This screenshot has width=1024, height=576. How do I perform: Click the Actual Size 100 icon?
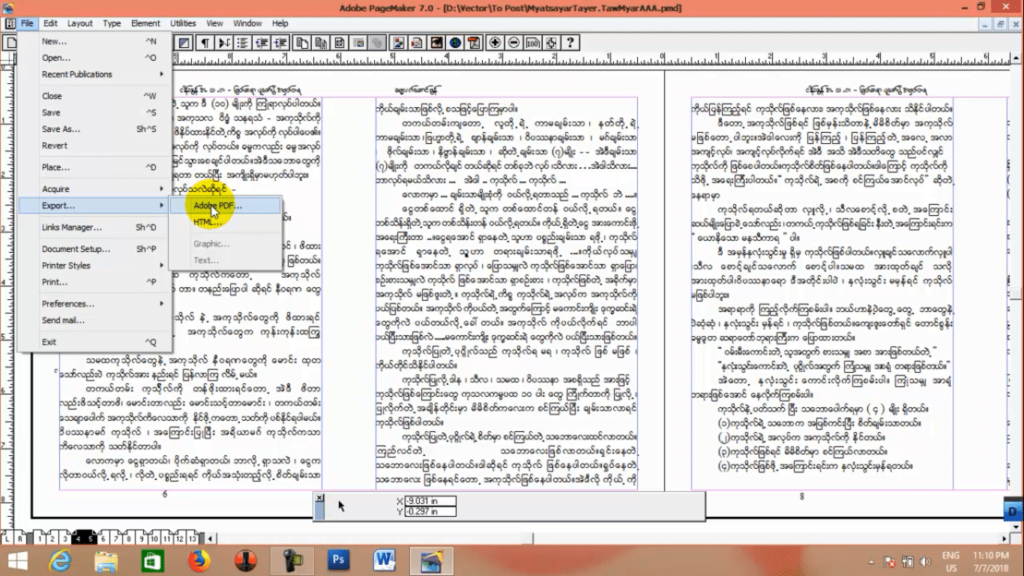pos(532,43)
